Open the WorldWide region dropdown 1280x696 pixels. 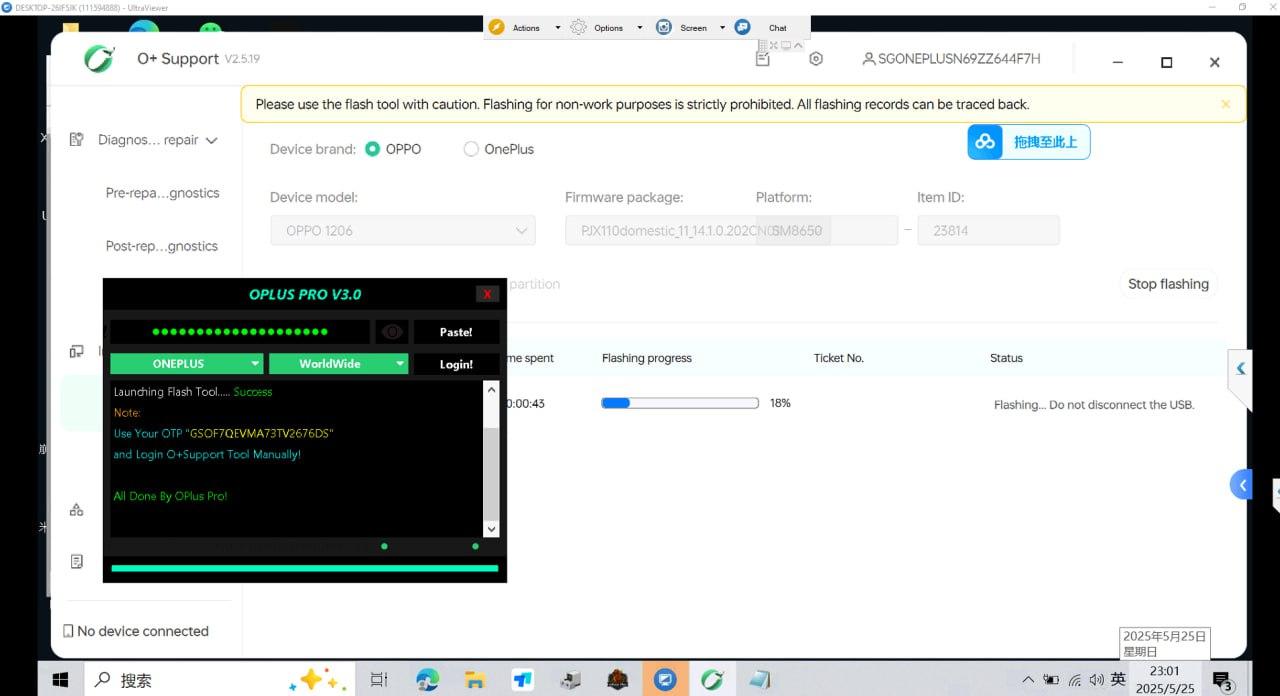coord(338,364)
